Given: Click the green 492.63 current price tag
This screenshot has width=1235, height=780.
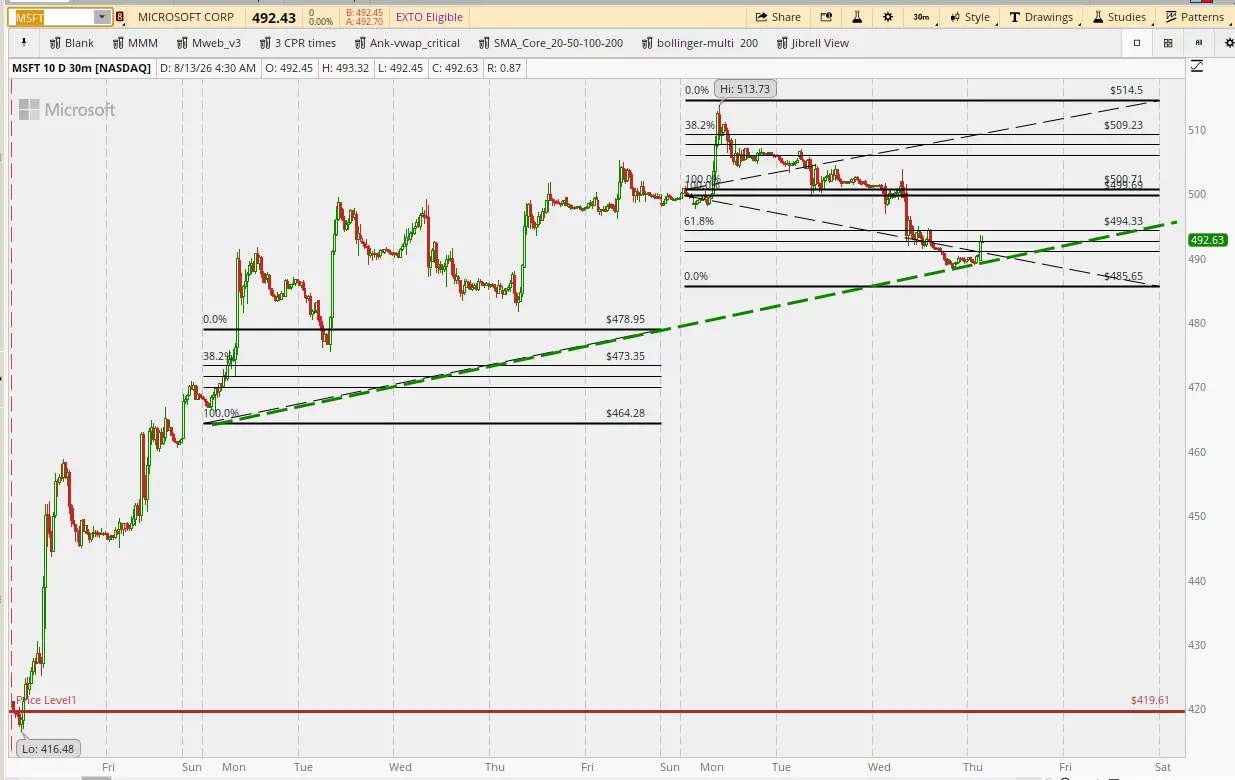Looking at the screenshot, I should [1208, 240].
